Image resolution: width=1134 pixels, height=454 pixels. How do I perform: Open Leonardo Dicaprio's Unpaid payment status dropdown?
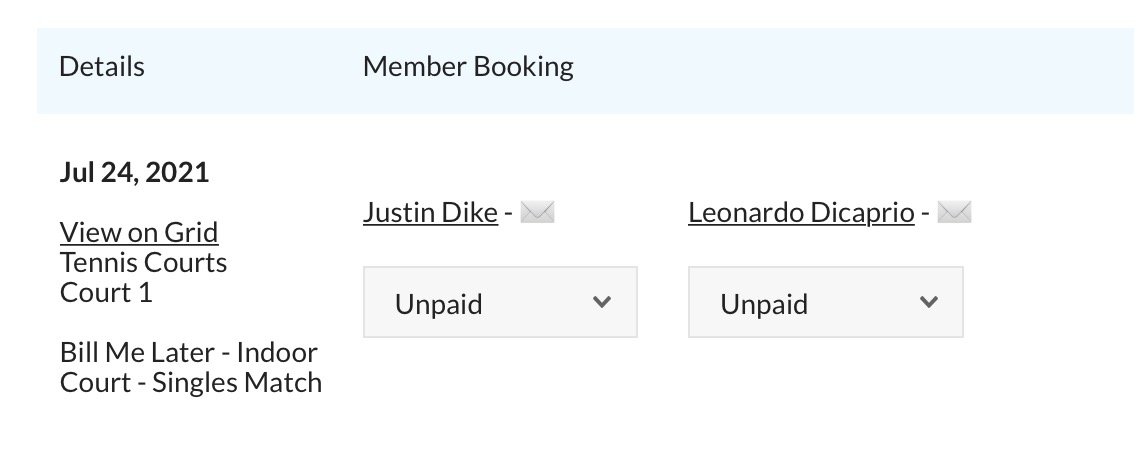(825, 302)
